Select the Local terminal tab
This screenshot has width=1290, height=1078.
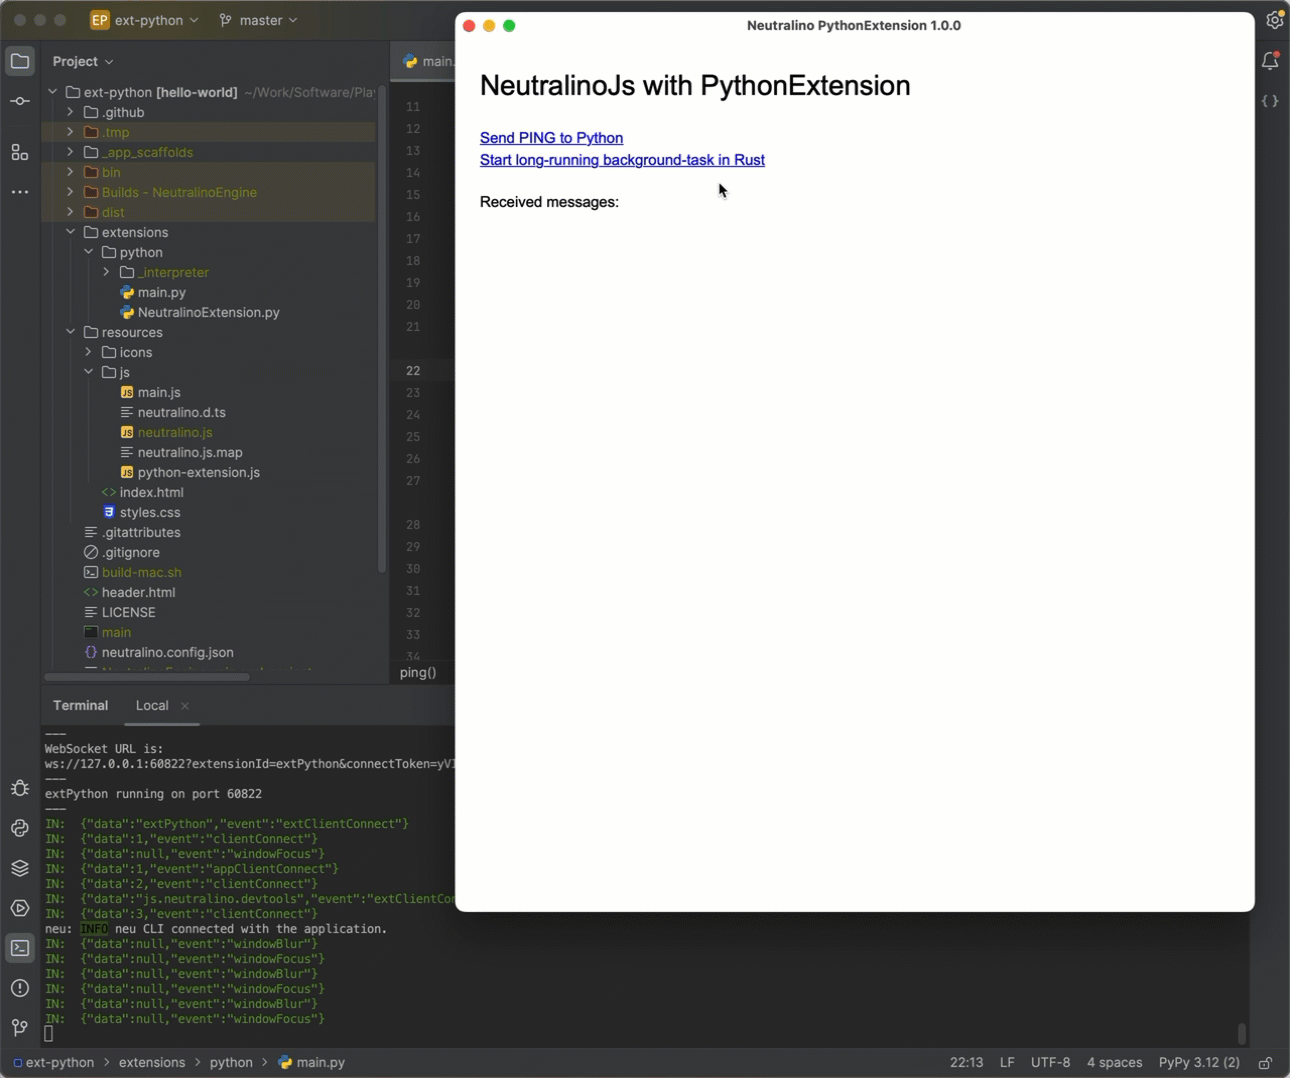[152, 705]
